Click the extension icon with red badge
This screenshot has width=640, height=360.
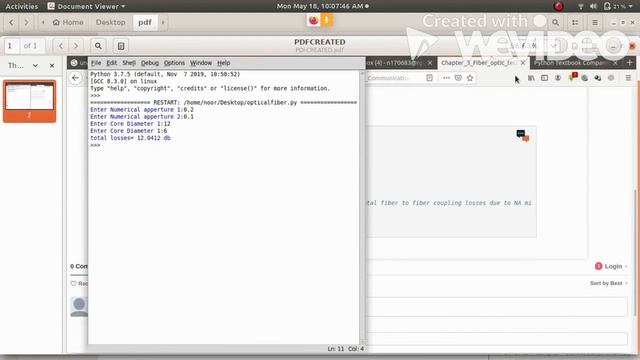pyautogui.click(x=572, y=77)
